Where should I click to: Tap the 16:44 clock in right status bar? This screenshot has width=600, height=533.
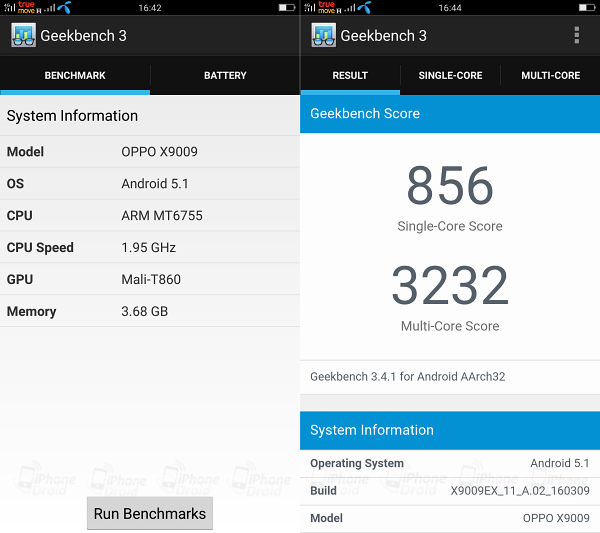(450, 8)
